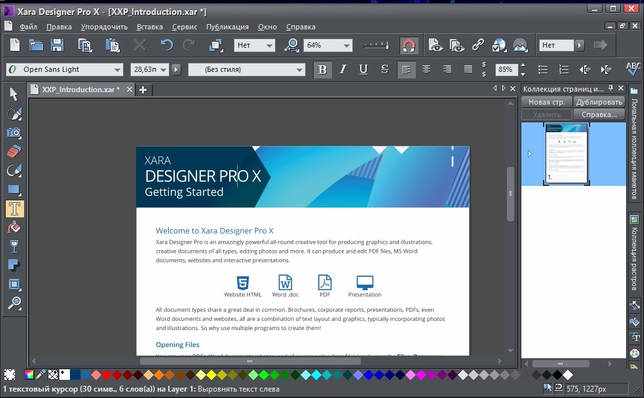Close the XXP_Introduction.xar tab
644x398 pixels.
click(x=129, y=89)
